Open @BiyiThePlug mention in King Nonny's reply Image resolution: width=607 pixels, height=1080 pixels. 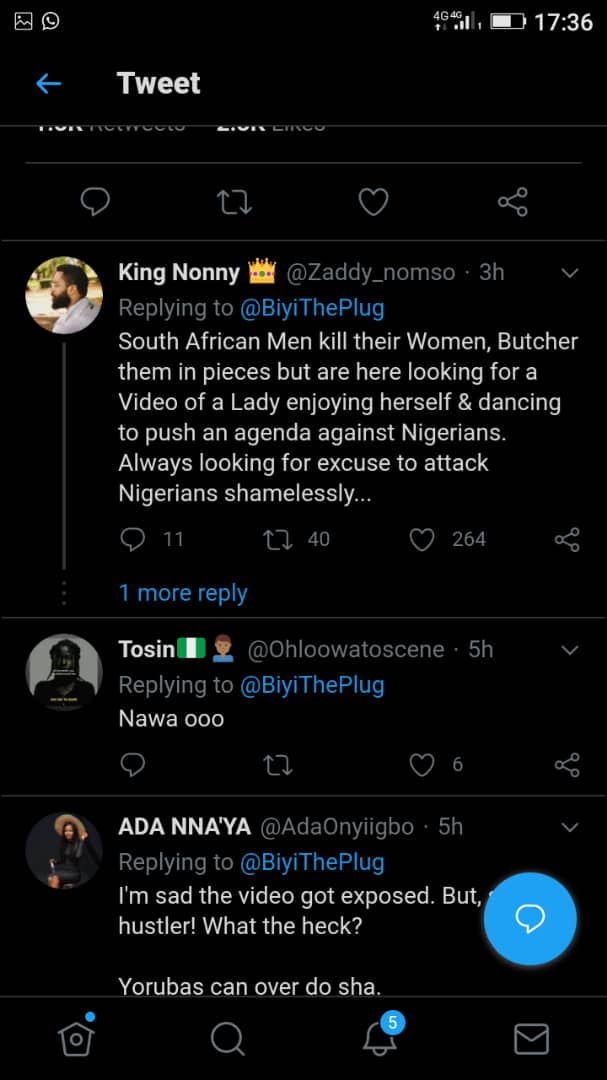tap(312, 308)
